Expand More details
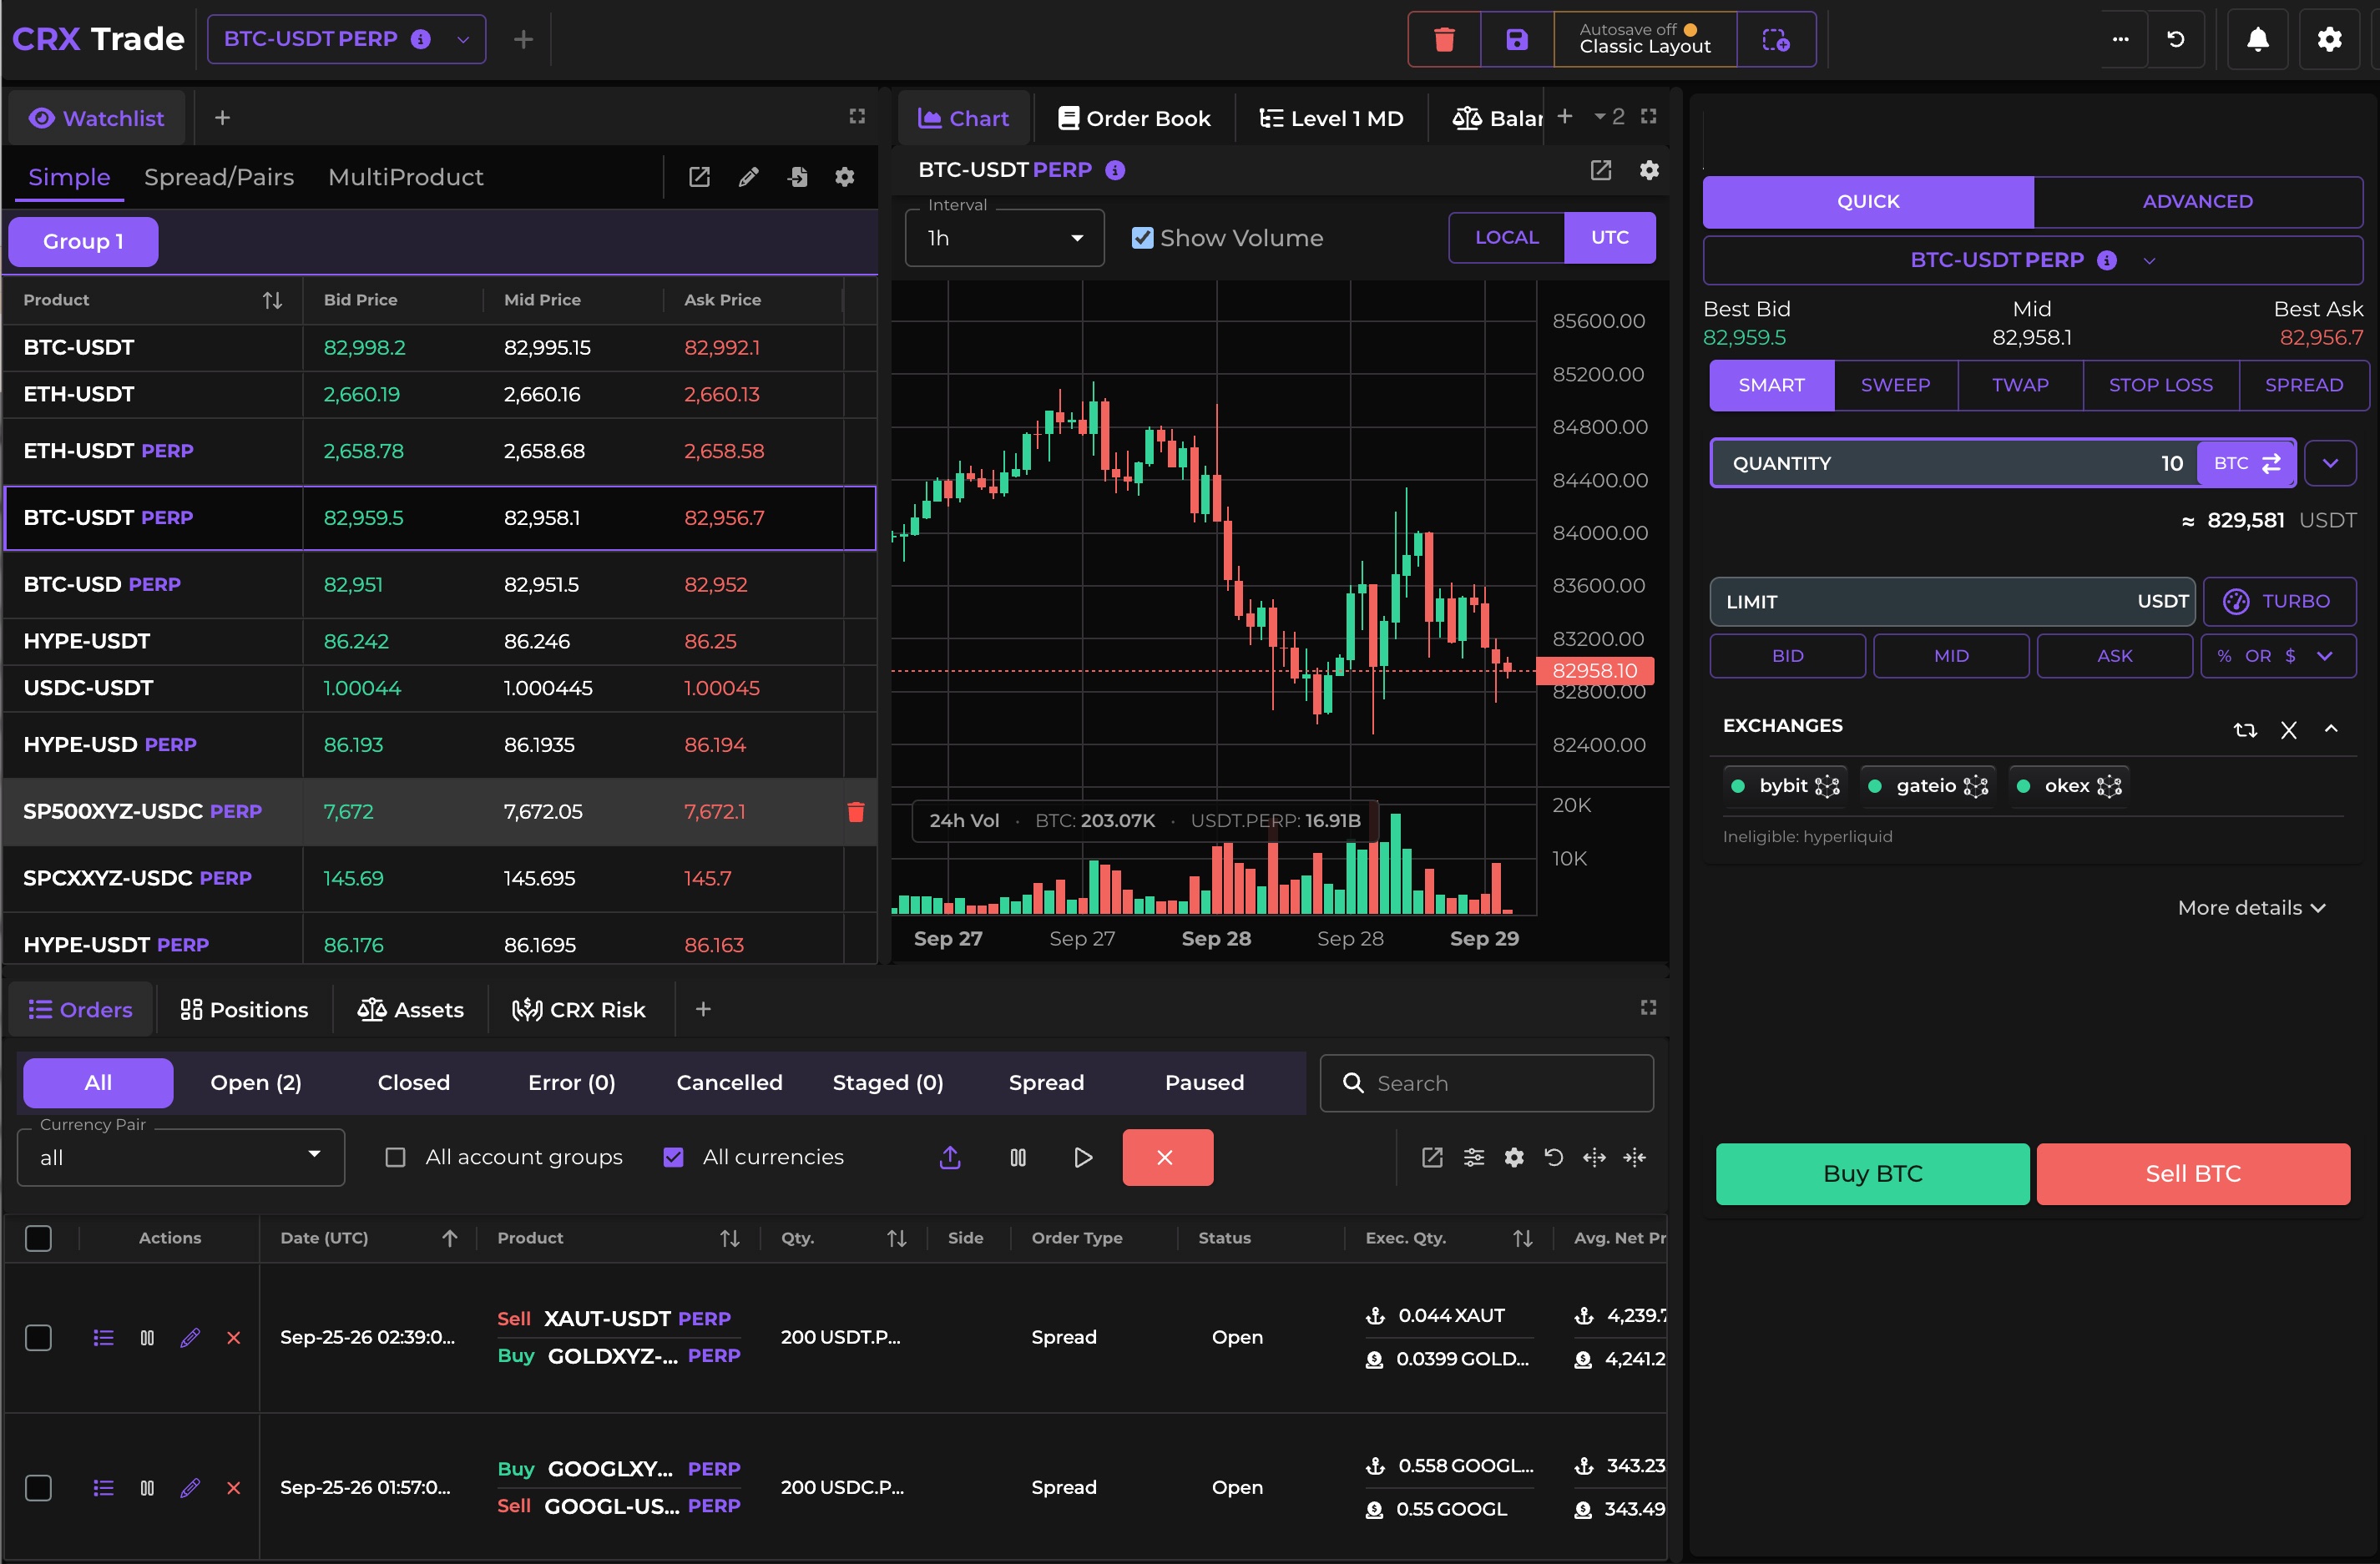 pos(2252,908)
